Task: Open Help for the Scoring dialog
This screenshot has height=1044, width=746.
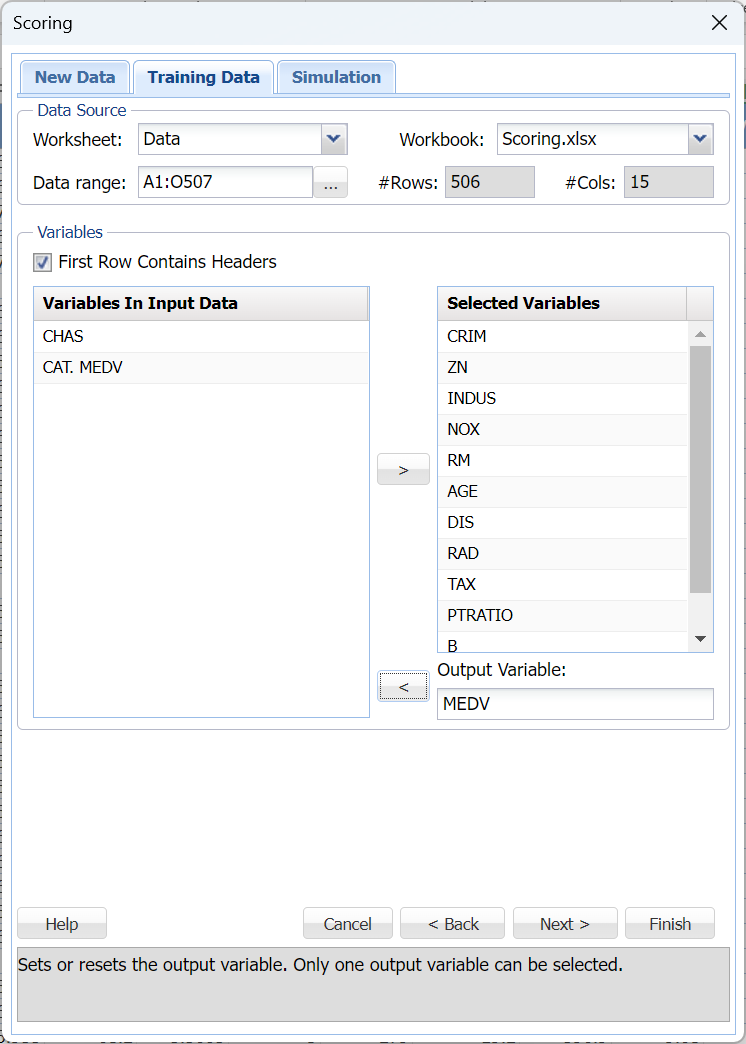Action: tap(62, 924)
